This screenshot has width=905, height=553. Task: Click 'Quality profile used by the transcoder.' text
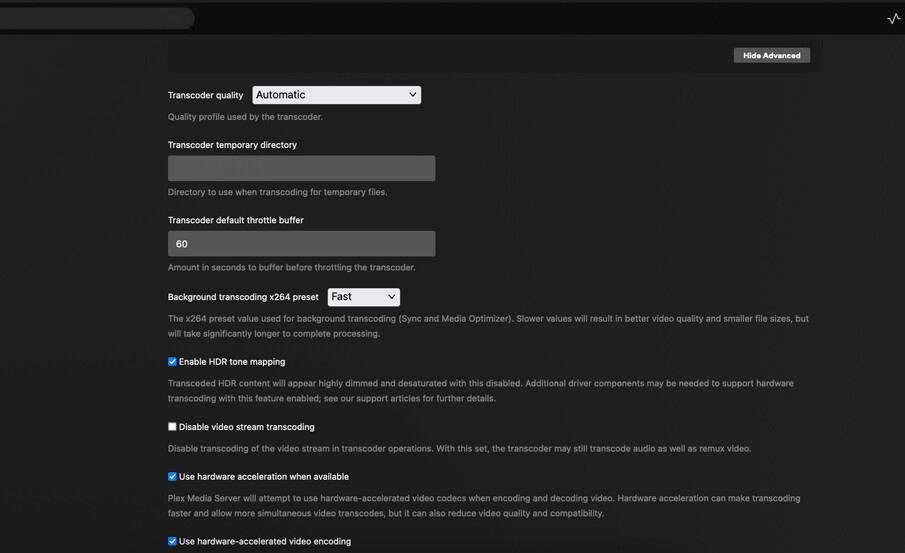(x=245, y=117)
